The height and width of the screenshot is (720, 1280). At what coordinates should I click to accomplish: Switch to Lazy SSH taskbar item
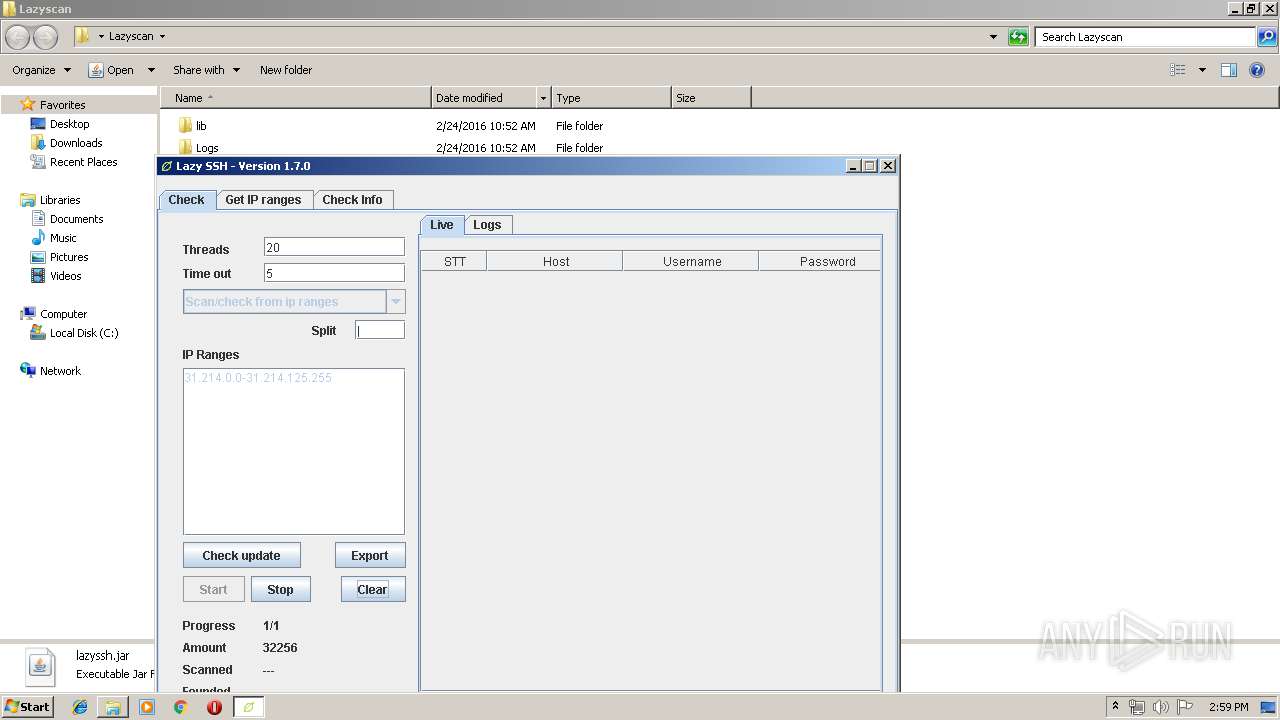[248, 707]
